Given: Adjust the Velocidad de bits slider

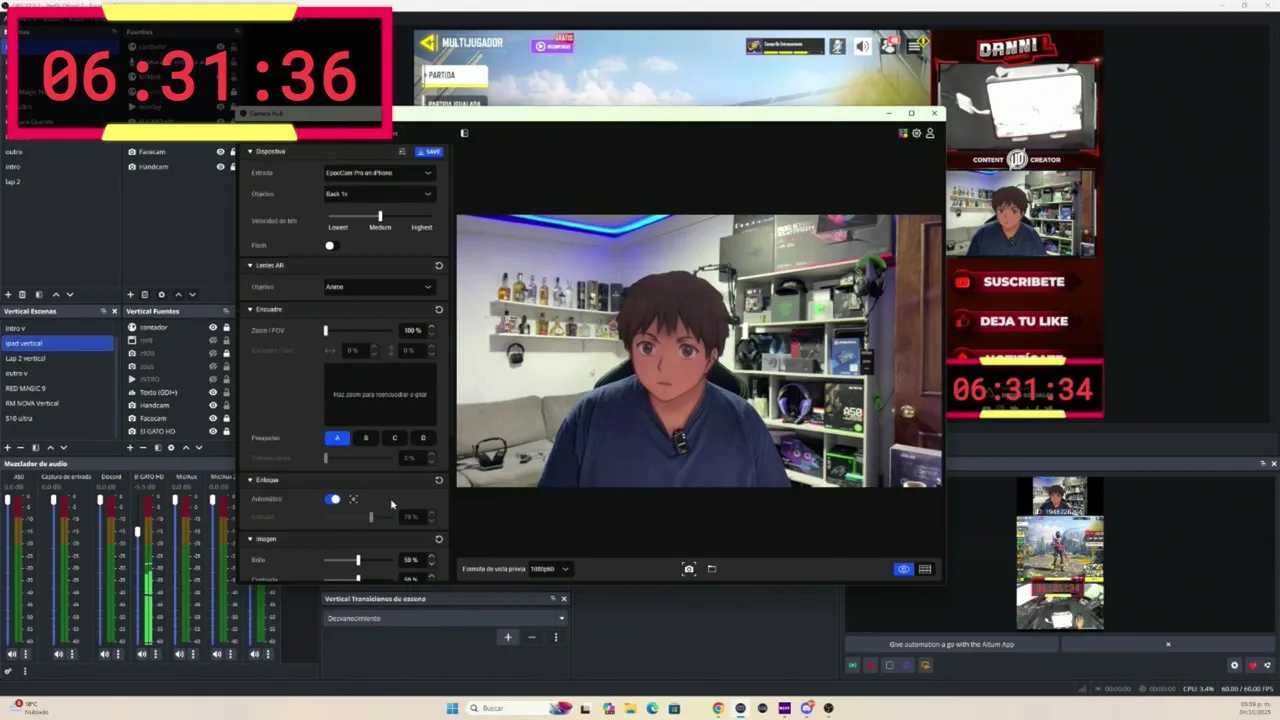Looking at the screenshot, I should (380, 216).
